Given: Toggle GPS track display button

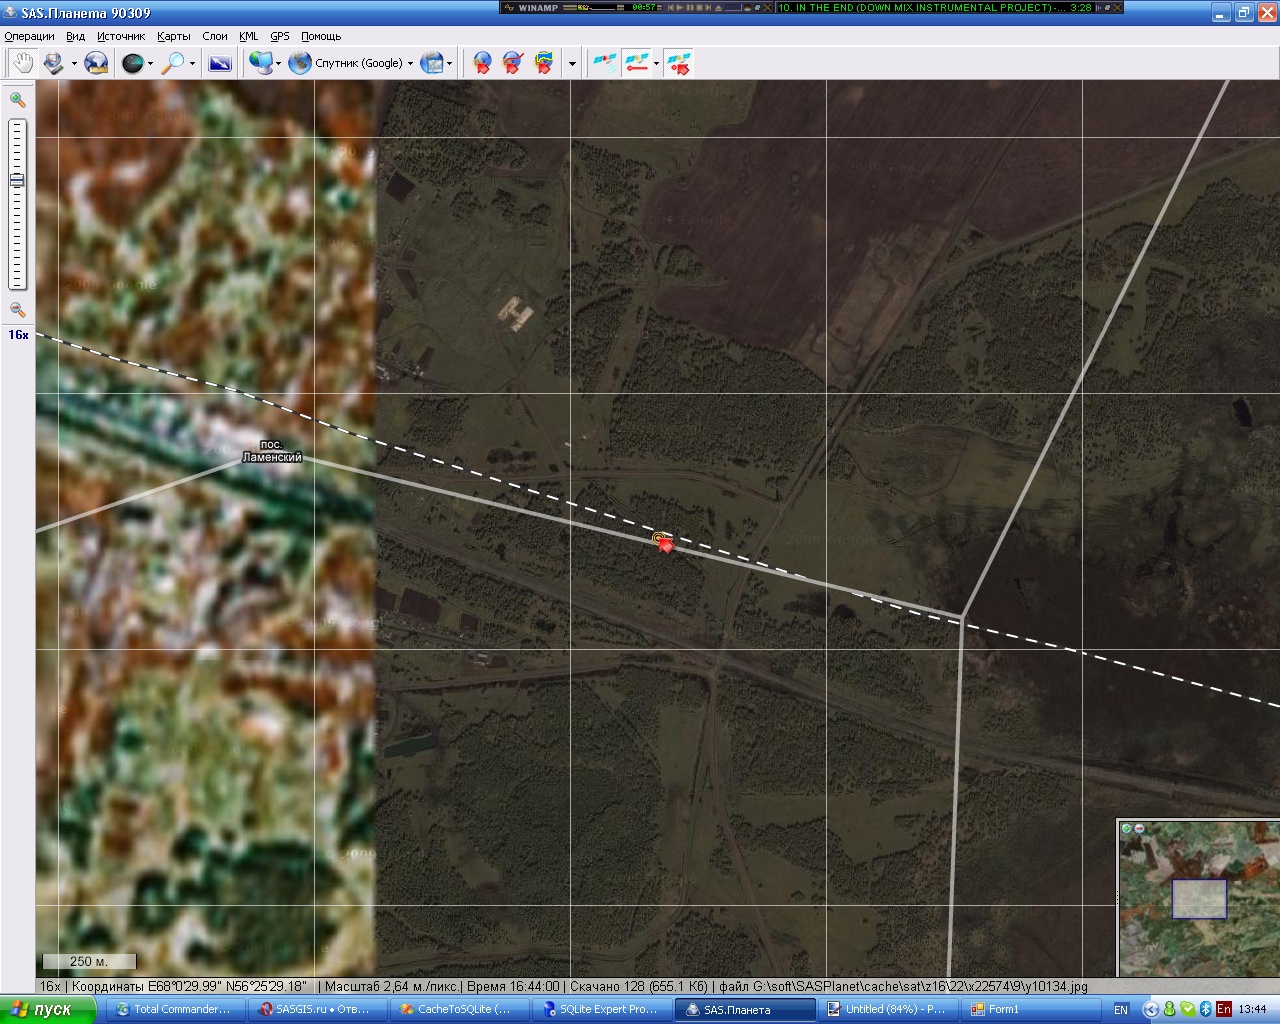Looking at the screenshot, I should pyautogui.click(x=635, y=63).
